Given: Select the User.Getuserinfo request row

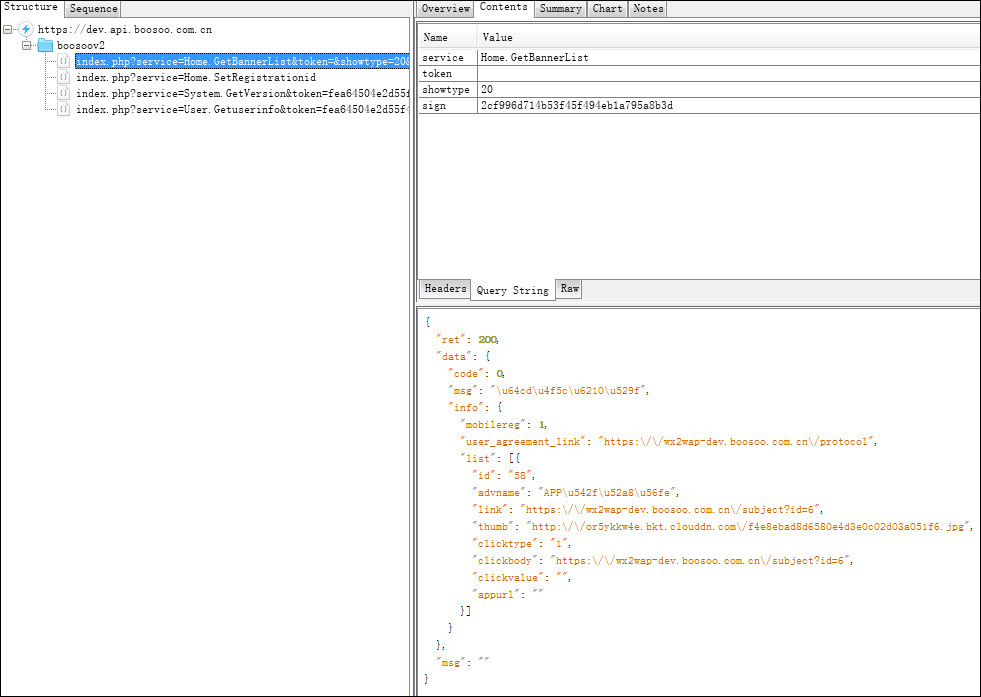Looking at the screenshot, I should click(243, 109).
